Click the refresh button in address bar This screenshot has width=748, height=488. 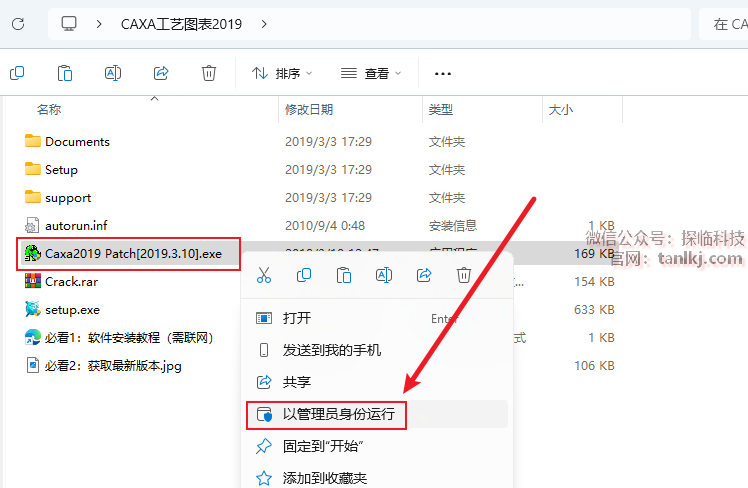18,24
